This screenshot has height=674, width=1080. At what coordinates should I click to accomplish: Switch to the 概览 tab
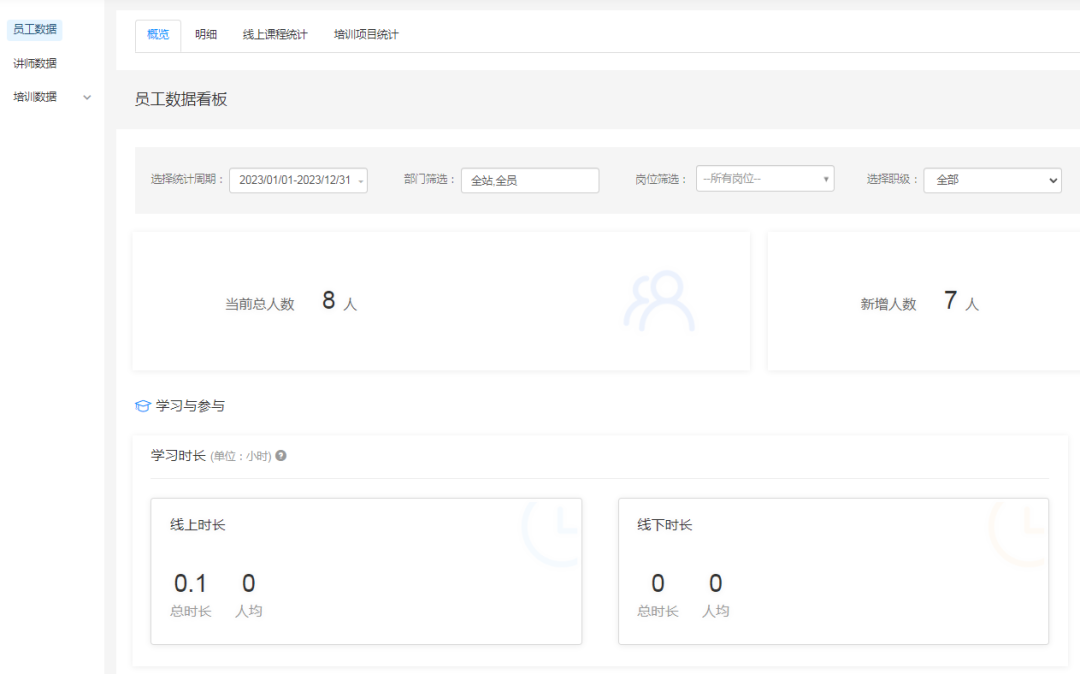point(158,35)
